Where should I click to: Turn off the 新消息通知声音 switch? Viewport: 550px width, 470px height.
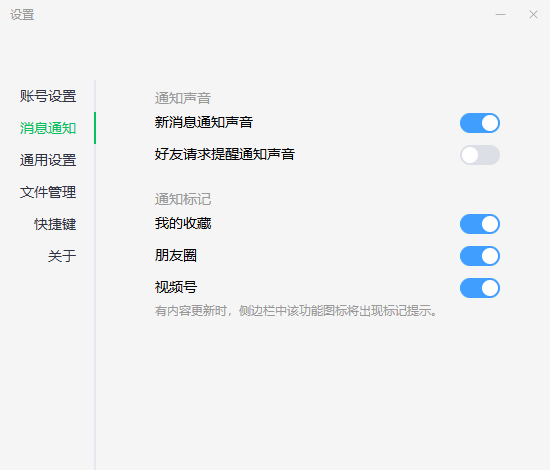(x=480, y=123)
